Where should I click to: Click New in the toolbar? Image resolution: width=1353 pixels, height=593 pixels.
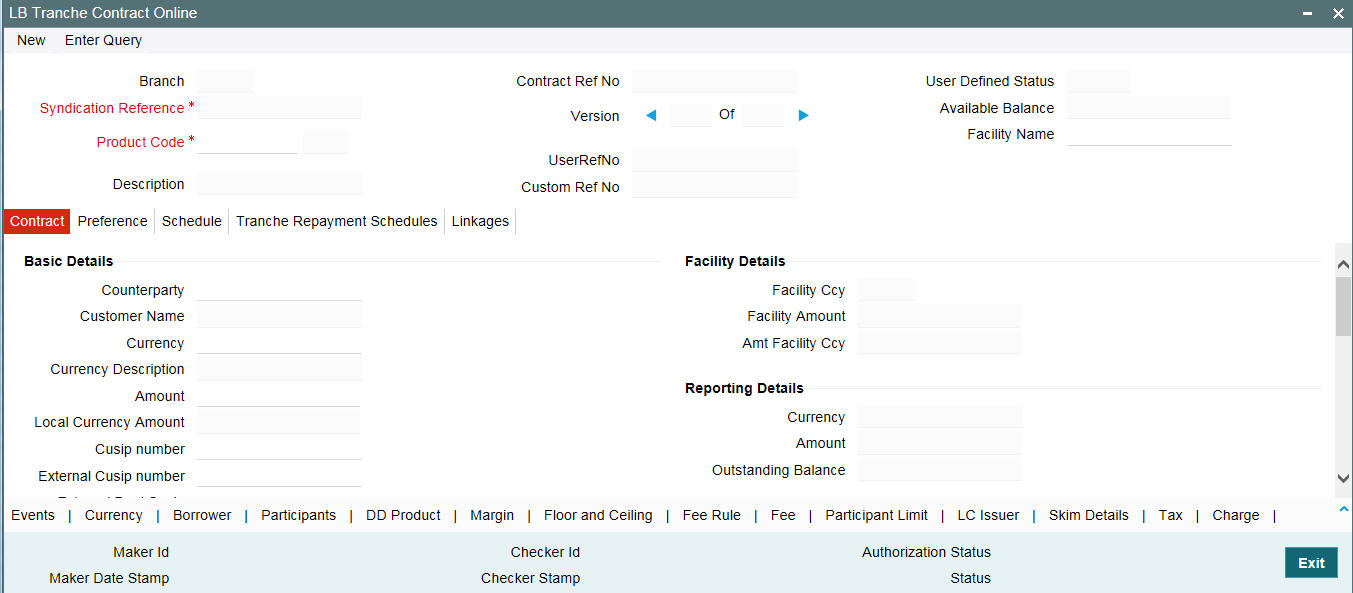[31, 40]
